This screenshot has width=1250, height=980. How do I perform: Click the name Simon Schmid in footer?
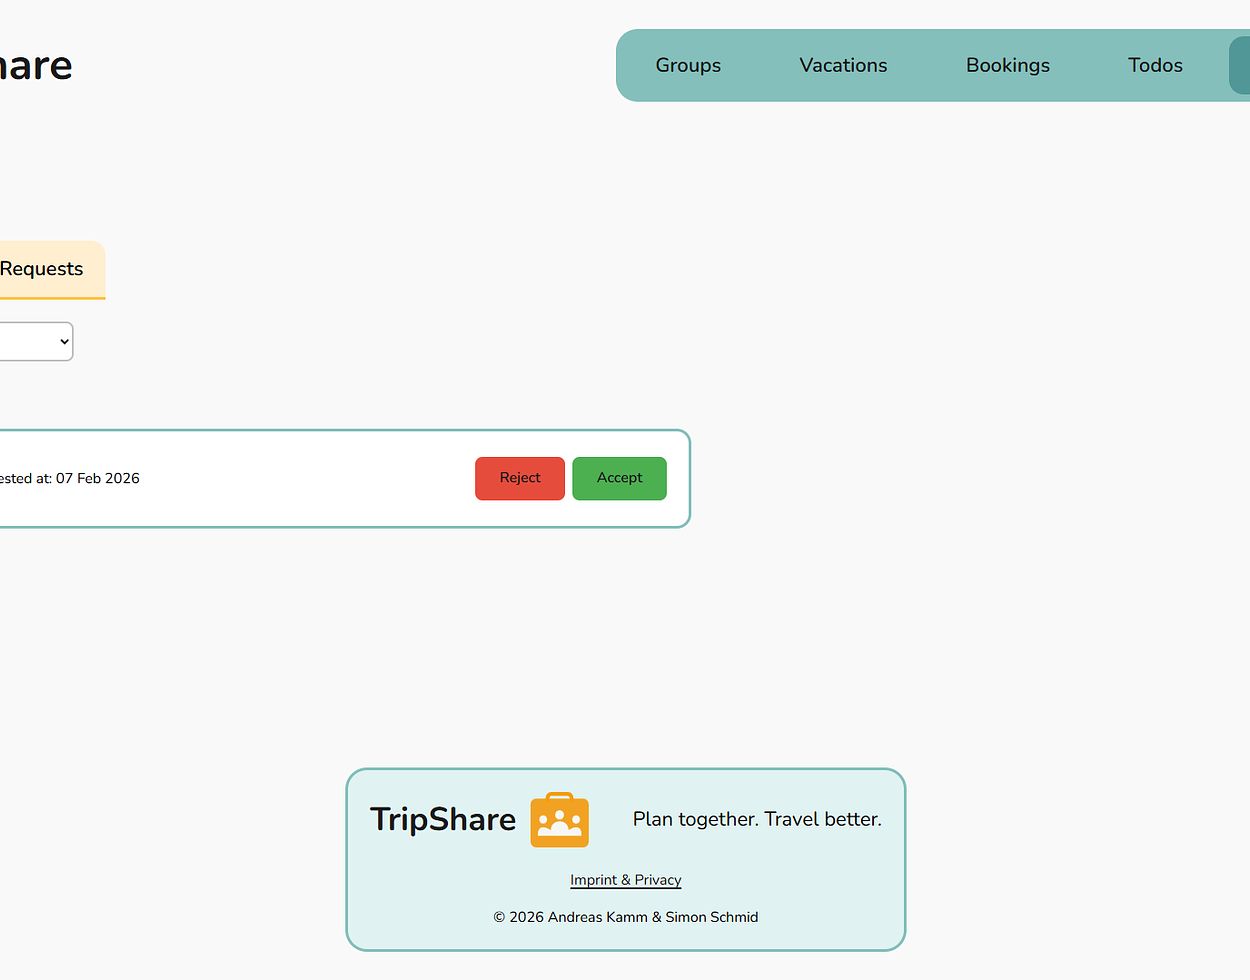[x=711, y=917]
